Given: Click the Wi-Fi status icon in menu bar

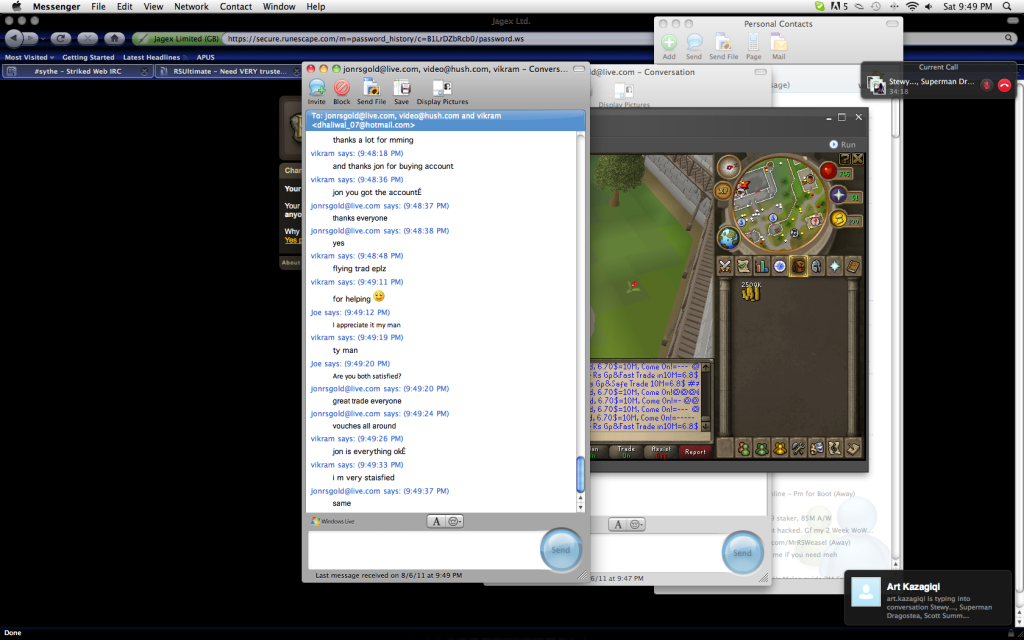Looking at the screenshot, I should coord(912,7).
